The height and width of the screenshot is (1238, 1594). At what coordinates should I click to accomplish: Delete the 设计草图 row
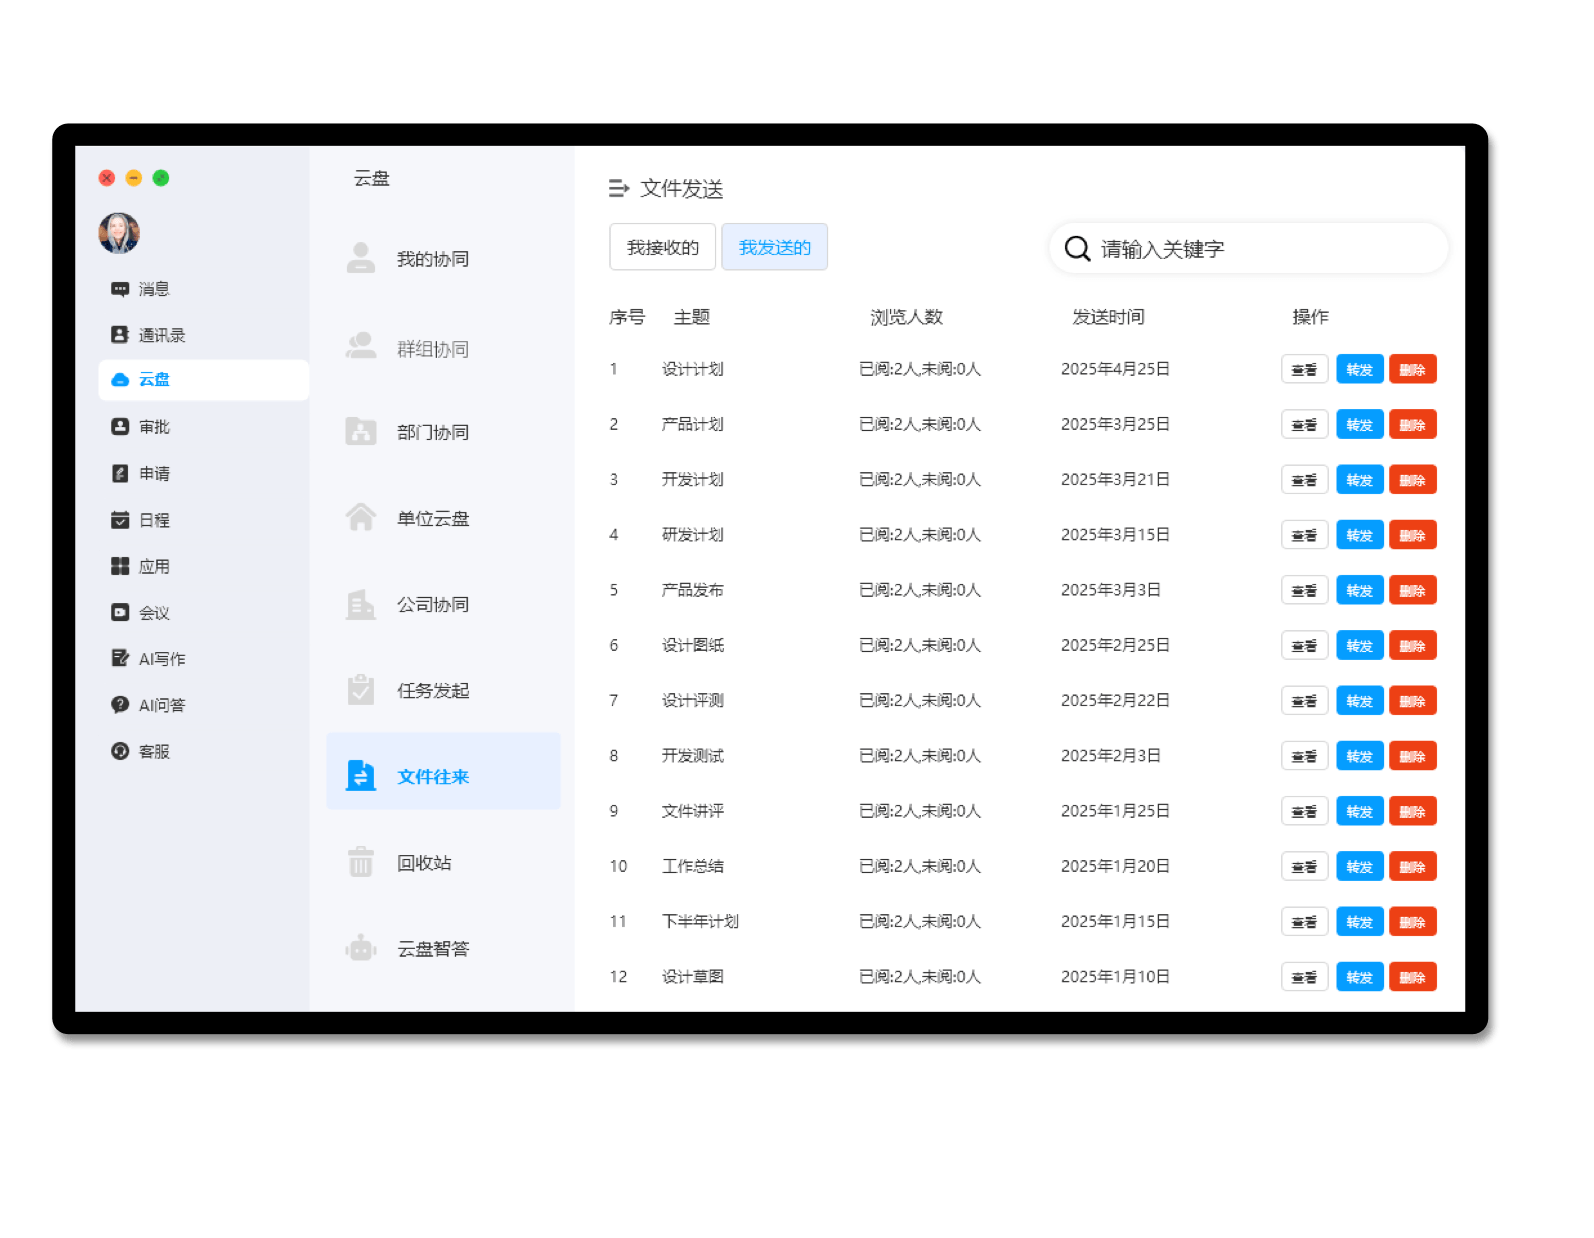tap(1413, 976)
